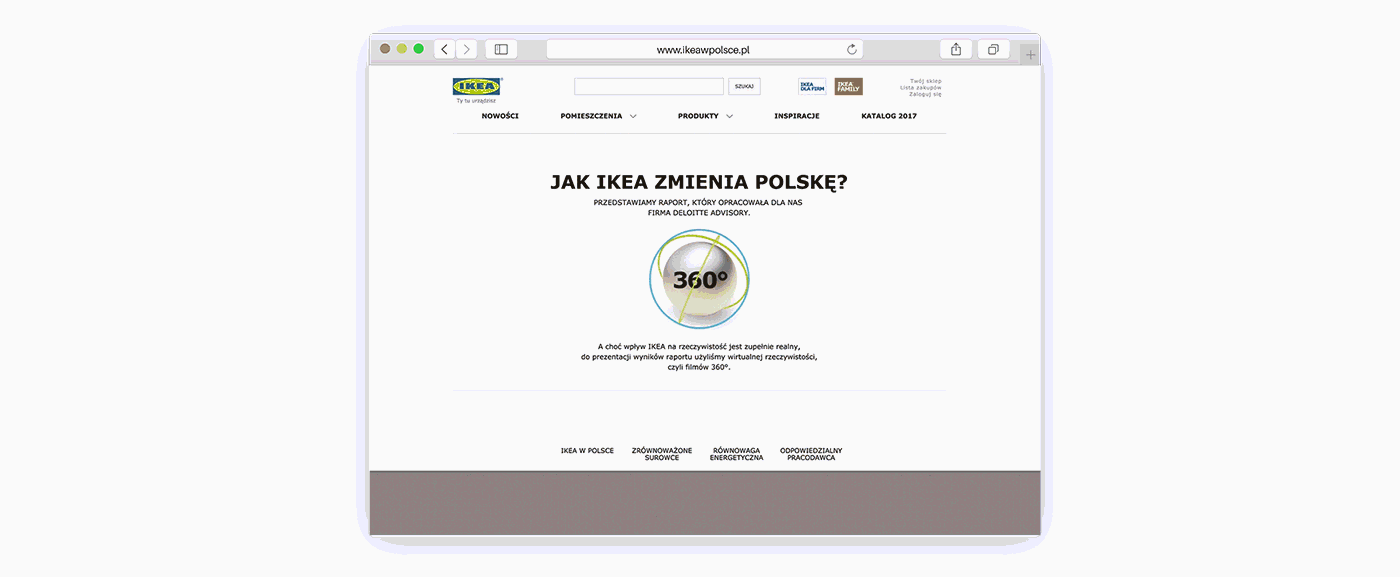Screen dimensions: 1400x577
Task: Open IKEA dla Firm logo link
Action: coord(812,87)
